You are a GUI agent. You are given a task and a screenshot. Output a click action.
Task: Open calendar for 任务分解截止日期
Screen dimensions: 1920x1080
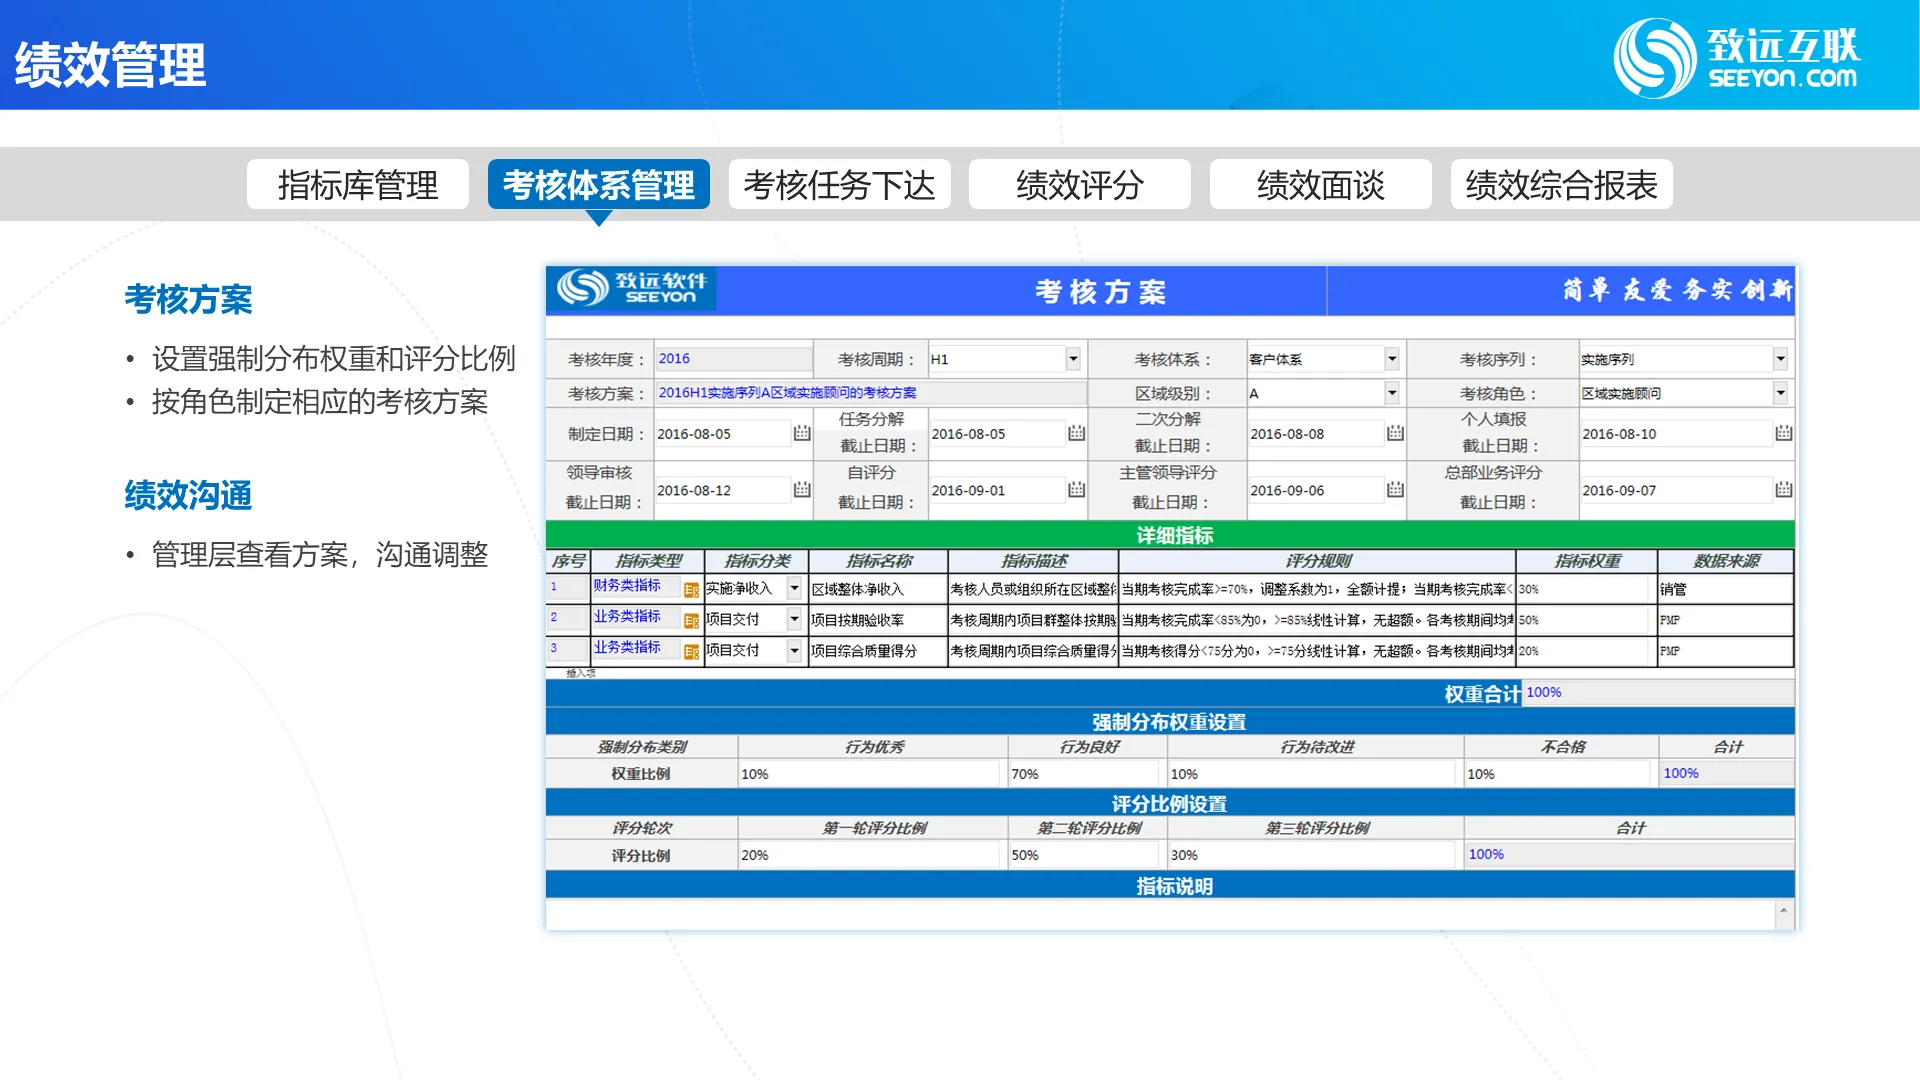(1076, 433)
